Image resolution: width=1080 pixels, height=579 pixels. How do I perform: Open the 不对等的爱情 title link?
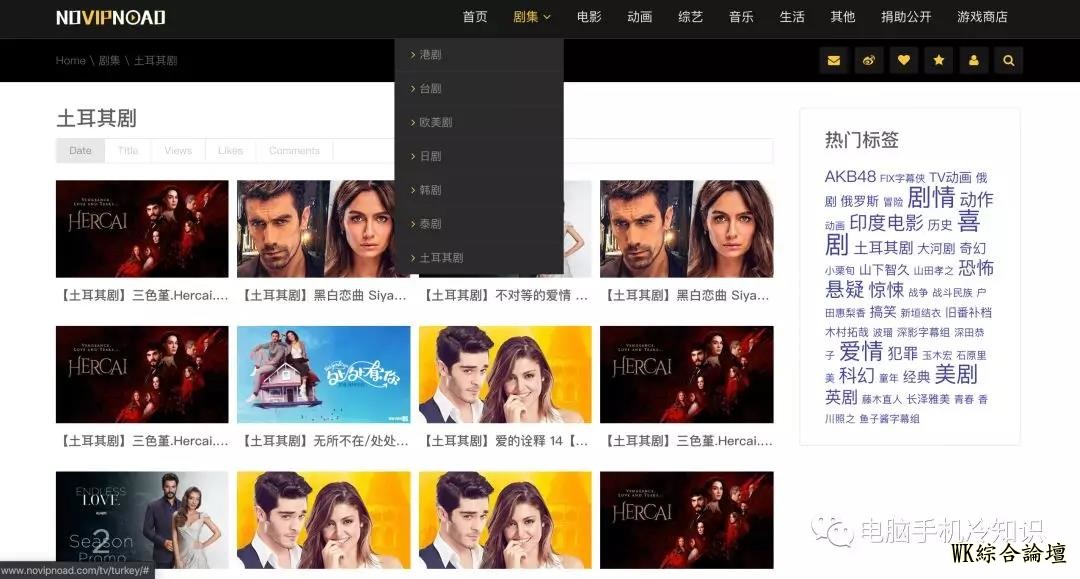pyautogui.click(x=506, y=295)
